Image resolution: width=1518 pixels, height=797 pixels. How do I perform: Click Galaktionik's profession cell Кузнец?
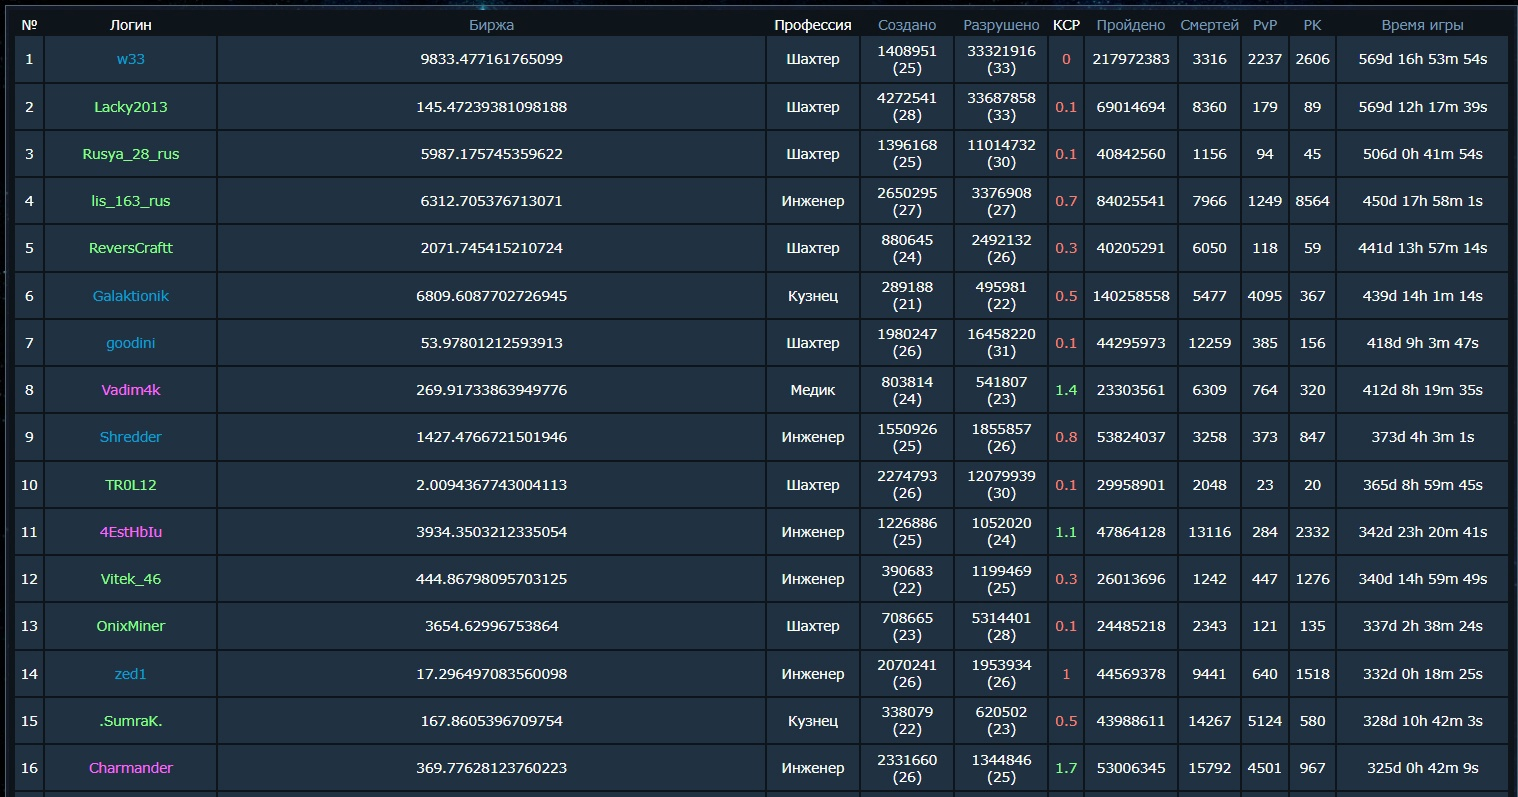[x=813, y=296]
